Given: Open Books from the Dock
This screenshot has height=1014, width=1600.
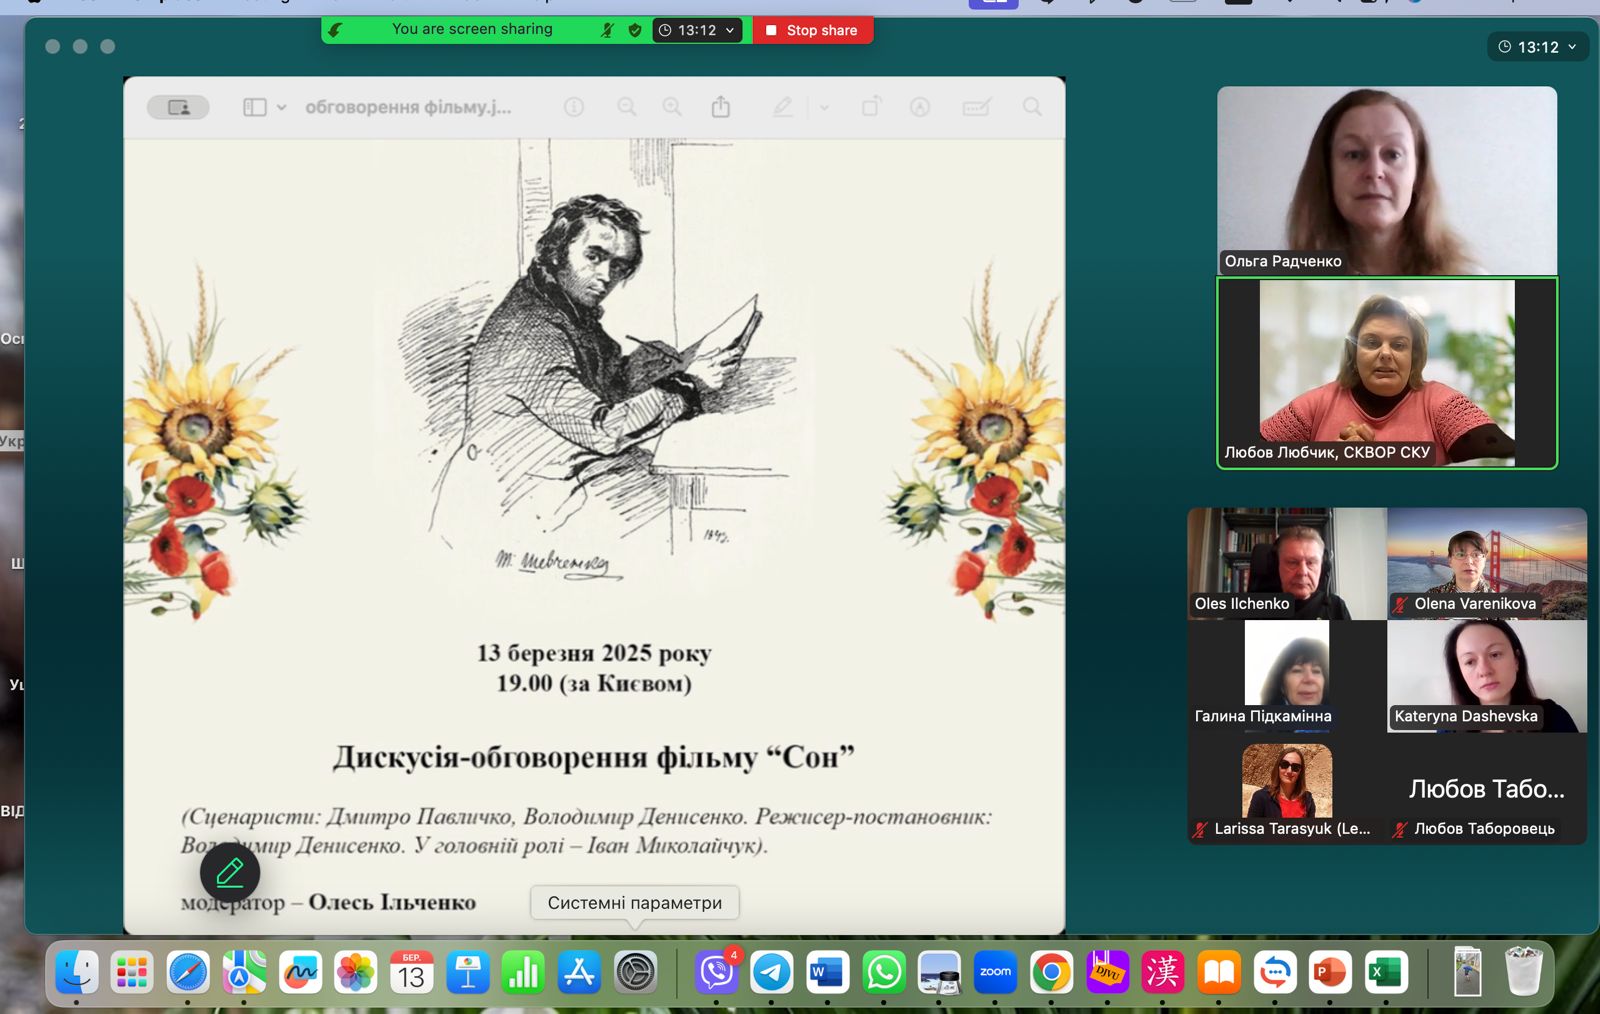Looking at the screenshot, I should click(x=1220, y=972).
